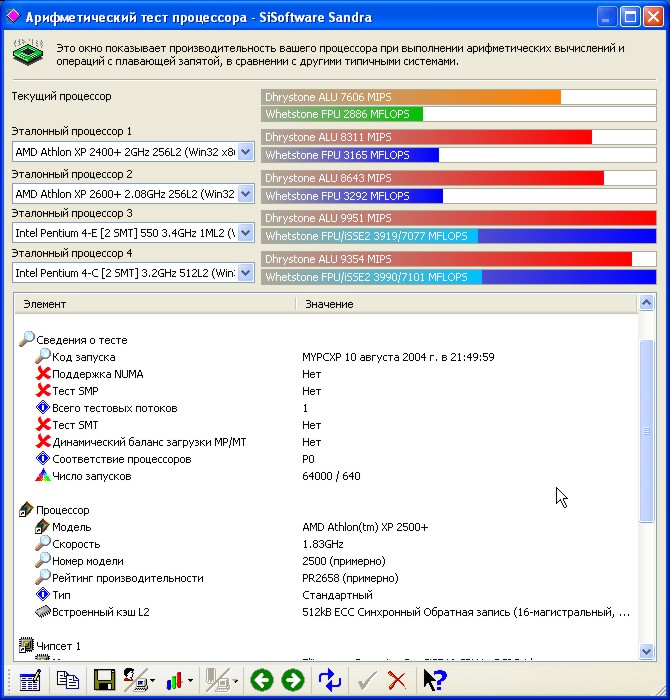Image resolution: width=670 pixels, height=700 pixels.
Task: Click the Whetstone FPU 3165 MFLOPS bar
Action: (x=458, y=155)
